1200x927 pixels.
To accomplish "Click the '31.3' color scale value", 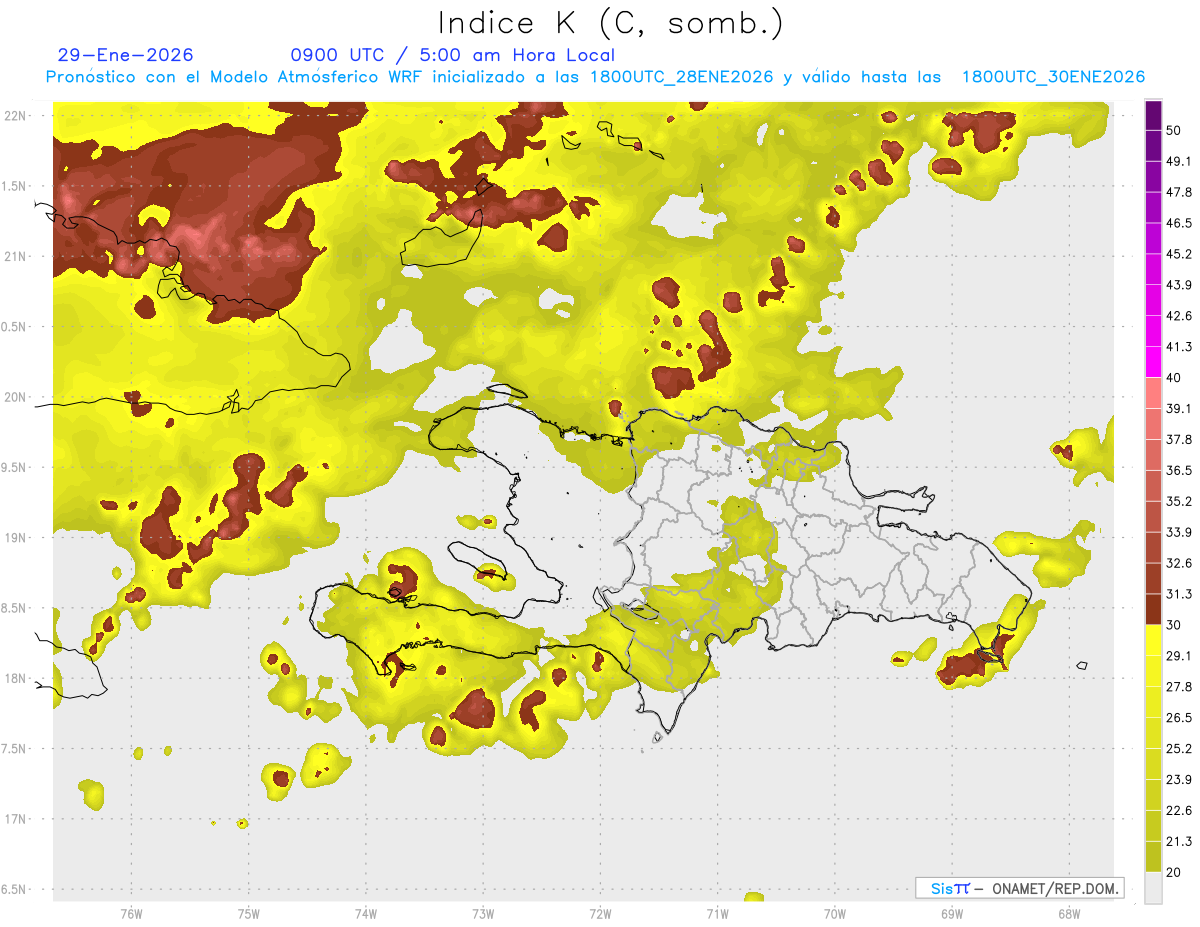I will [x=1179, y=594].
